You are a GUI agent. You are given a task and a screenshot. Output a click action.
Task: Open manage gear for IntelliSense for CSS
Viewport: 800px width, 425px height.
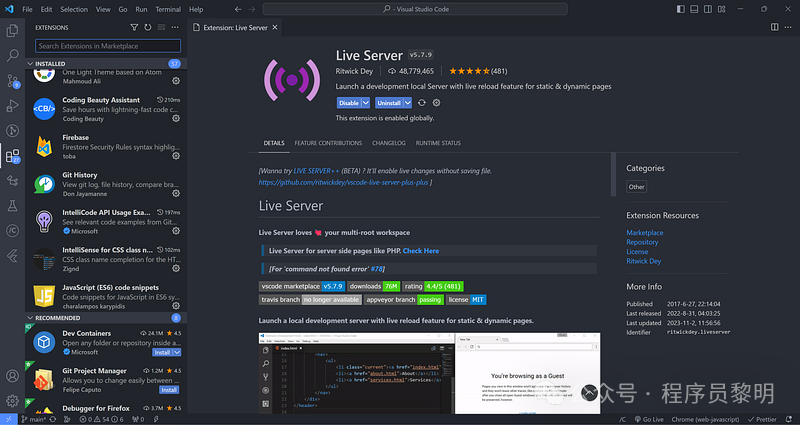point(176,268)
